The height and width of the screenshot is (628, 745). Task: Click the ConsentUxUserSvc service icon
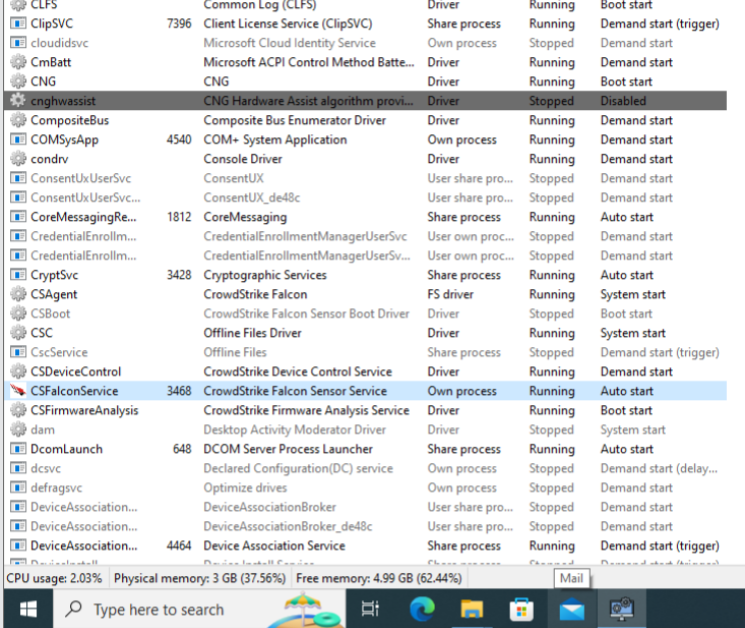pos(18,178)
